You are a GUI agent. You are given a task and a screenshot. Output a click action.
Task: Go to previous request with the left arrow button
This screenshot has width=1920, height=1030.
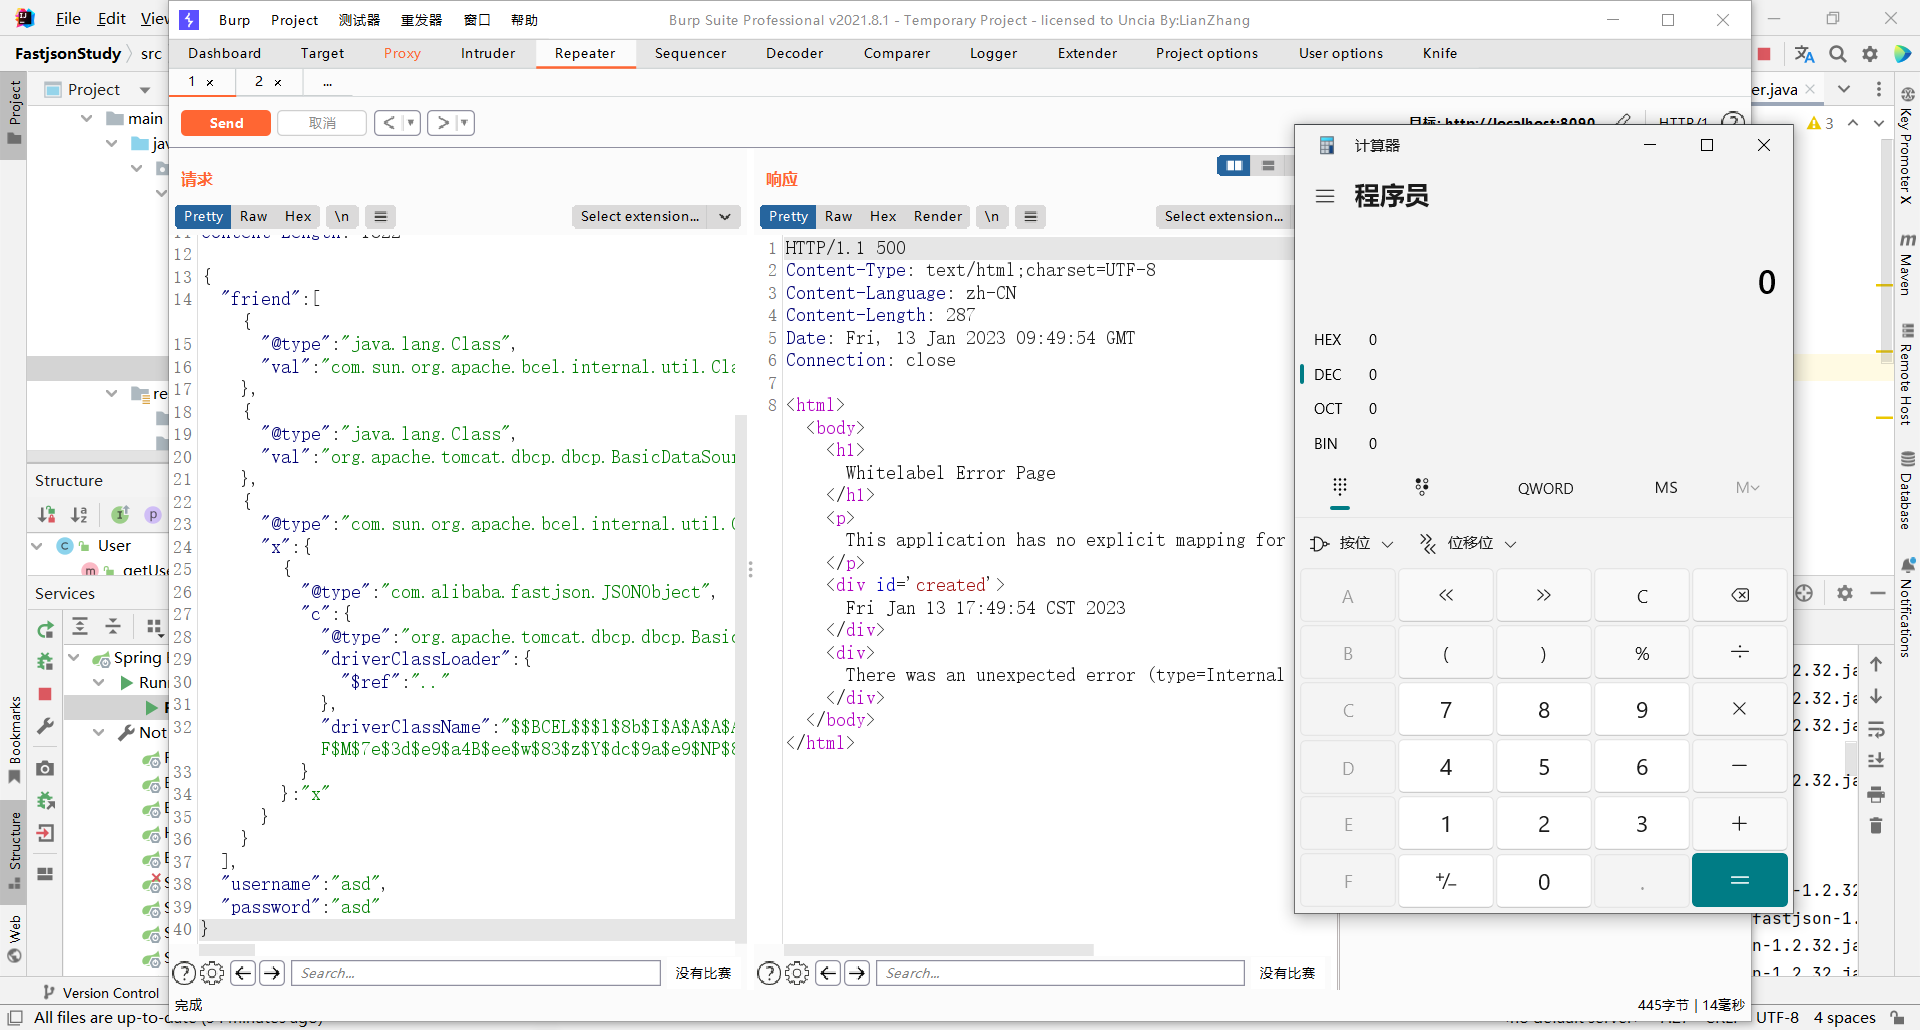pos(390,123)
